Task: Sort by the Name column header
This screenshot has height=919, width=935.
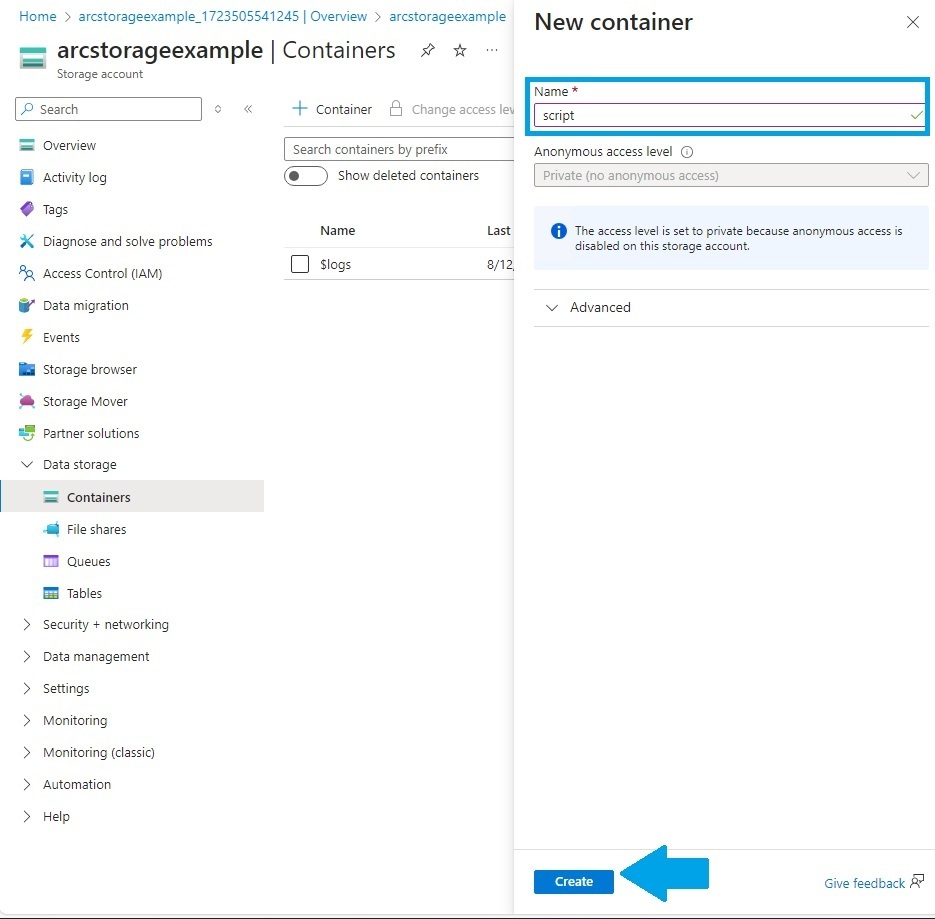Action: tap(338, 231)
